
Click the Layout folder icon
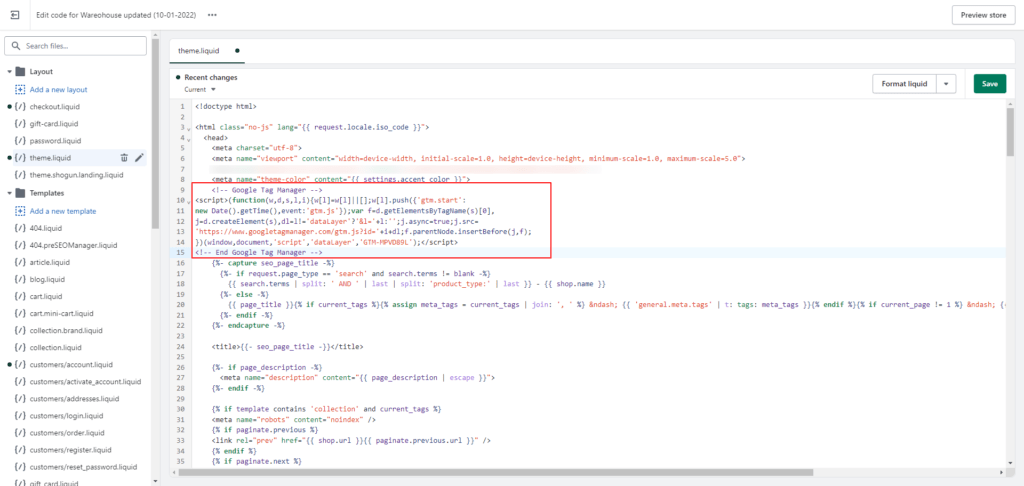[20, 72]
